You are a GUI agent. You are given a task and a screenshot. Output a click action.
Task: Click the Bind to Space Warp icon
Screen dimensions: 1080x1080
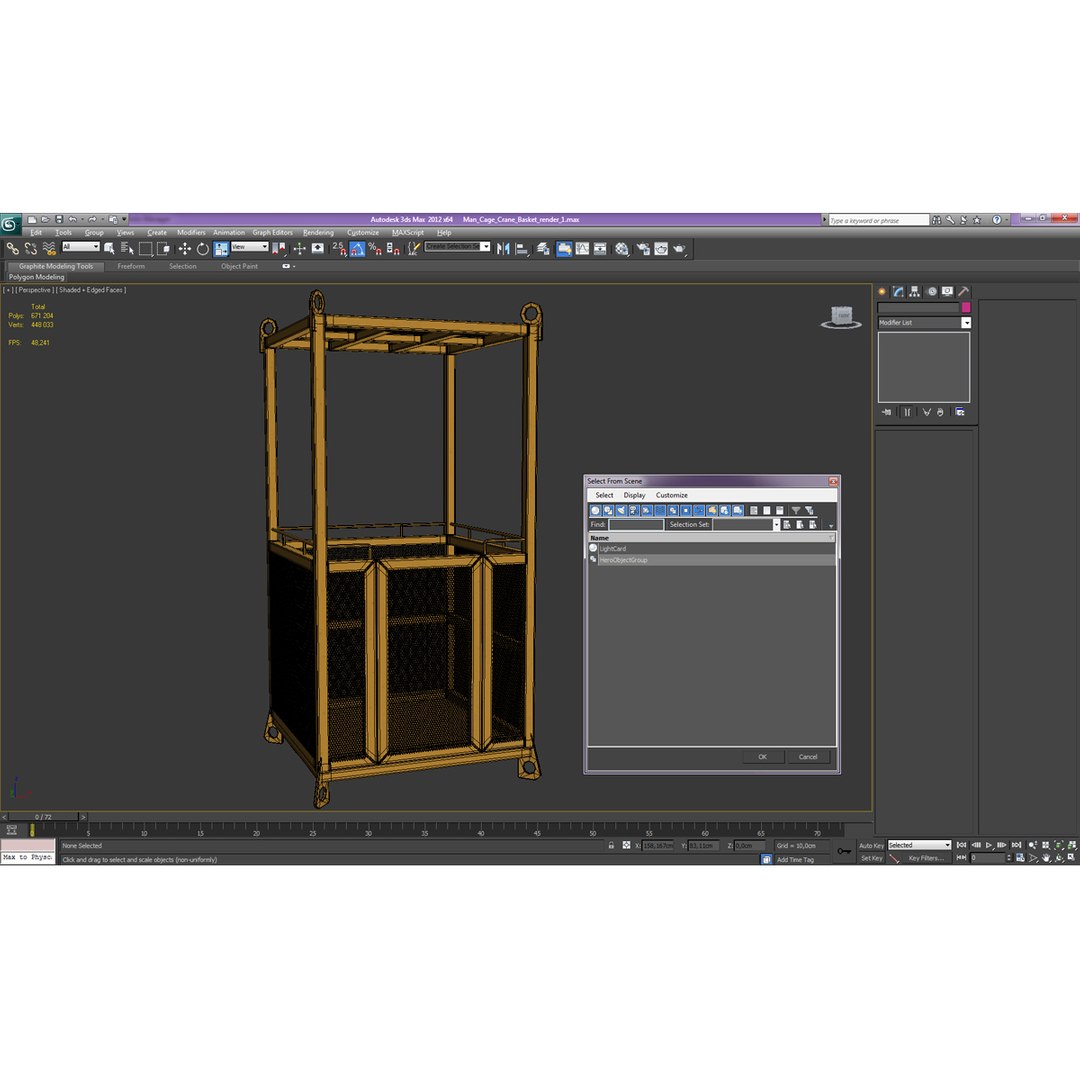point(49,249)
